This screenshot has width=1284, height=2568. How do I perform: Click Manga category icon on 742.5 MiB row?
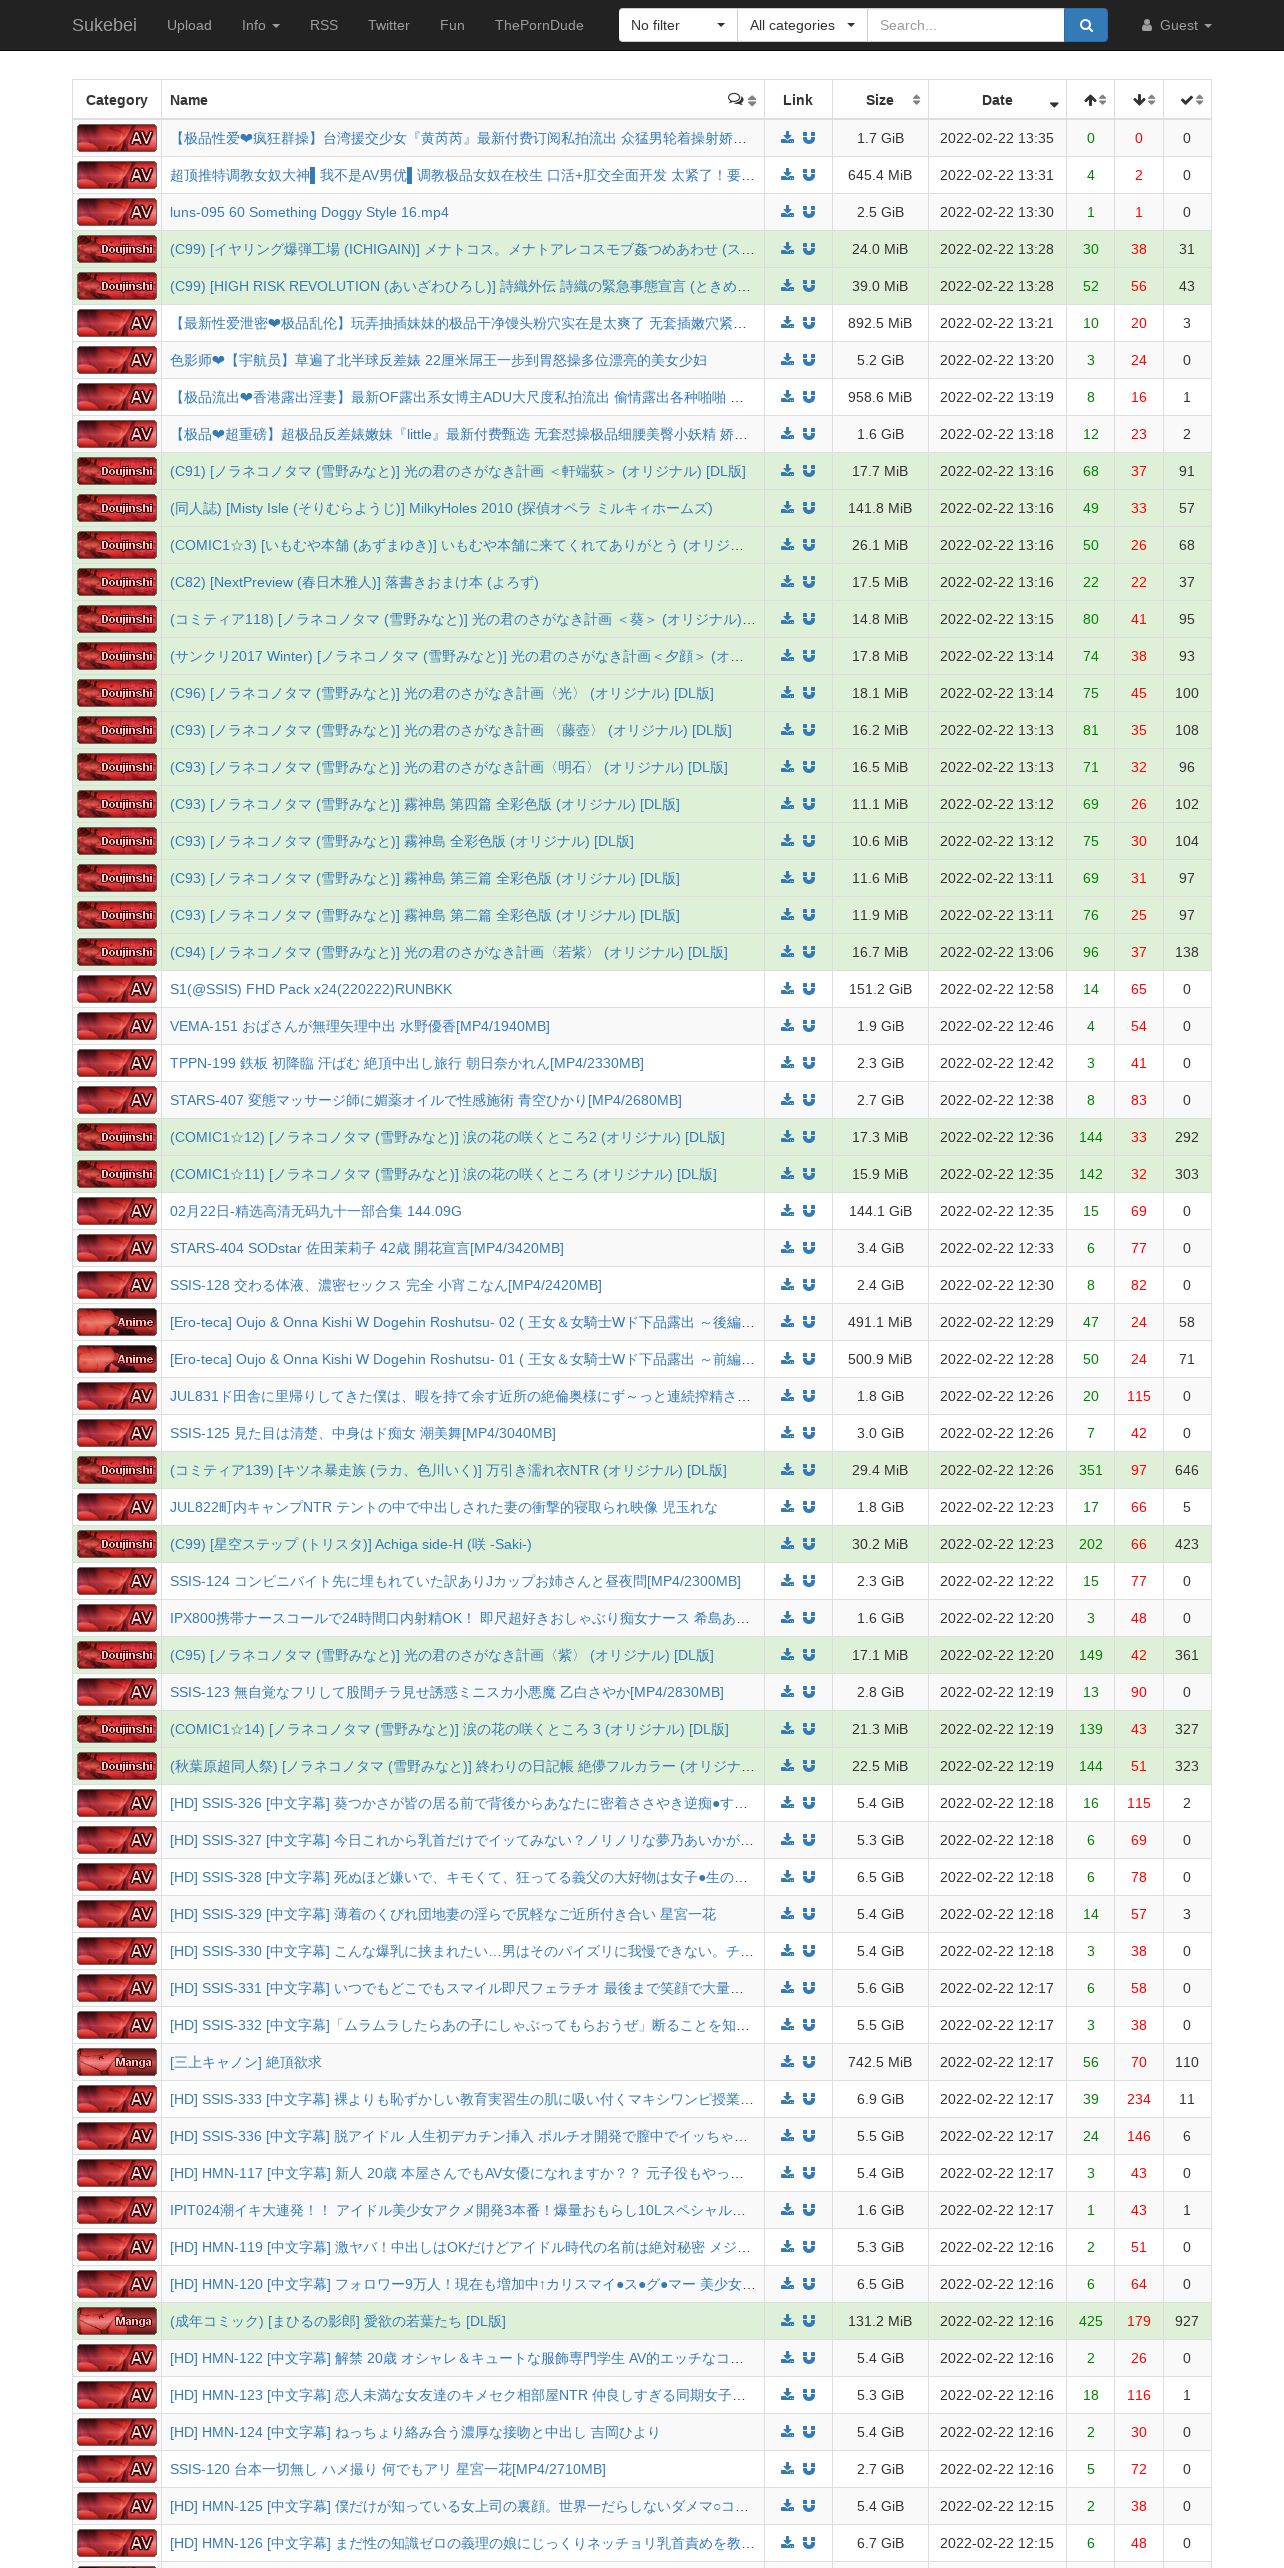pos(117,2062)
